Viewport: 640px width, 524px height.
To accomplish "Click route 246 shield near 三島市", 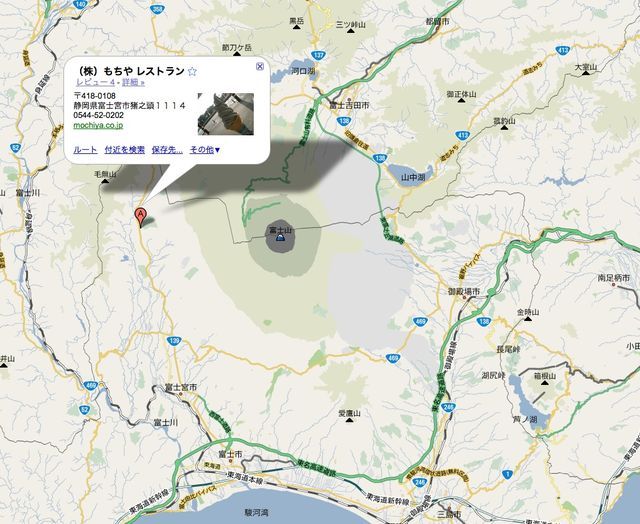I will [x=420, y=483].
